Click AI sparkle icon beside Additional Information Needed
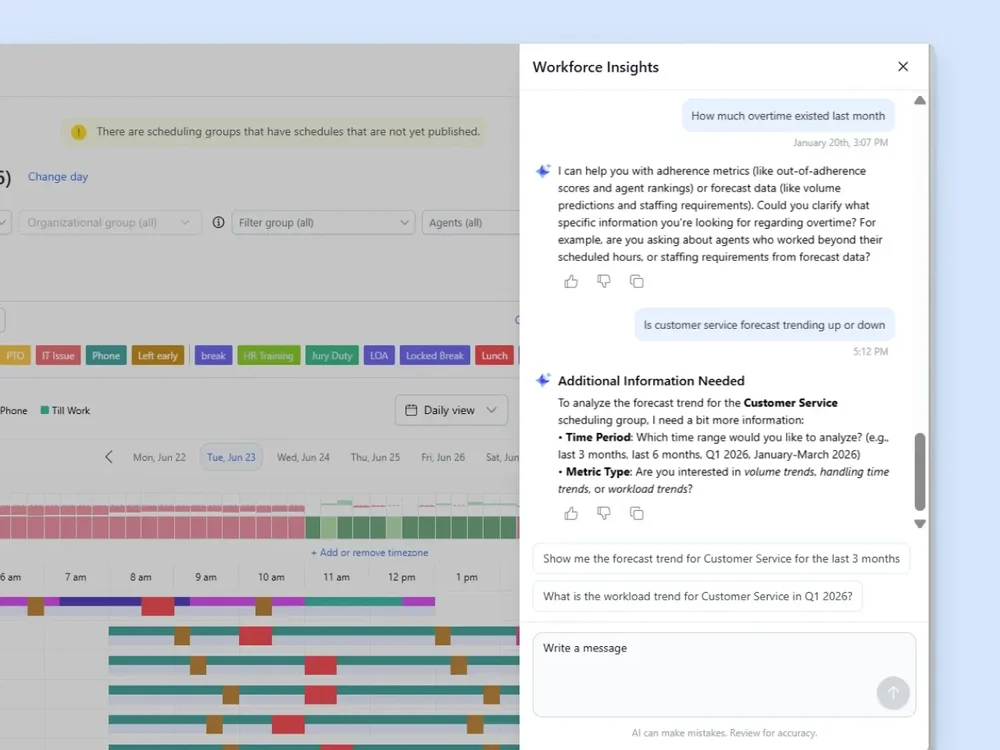 coord(543,380)
